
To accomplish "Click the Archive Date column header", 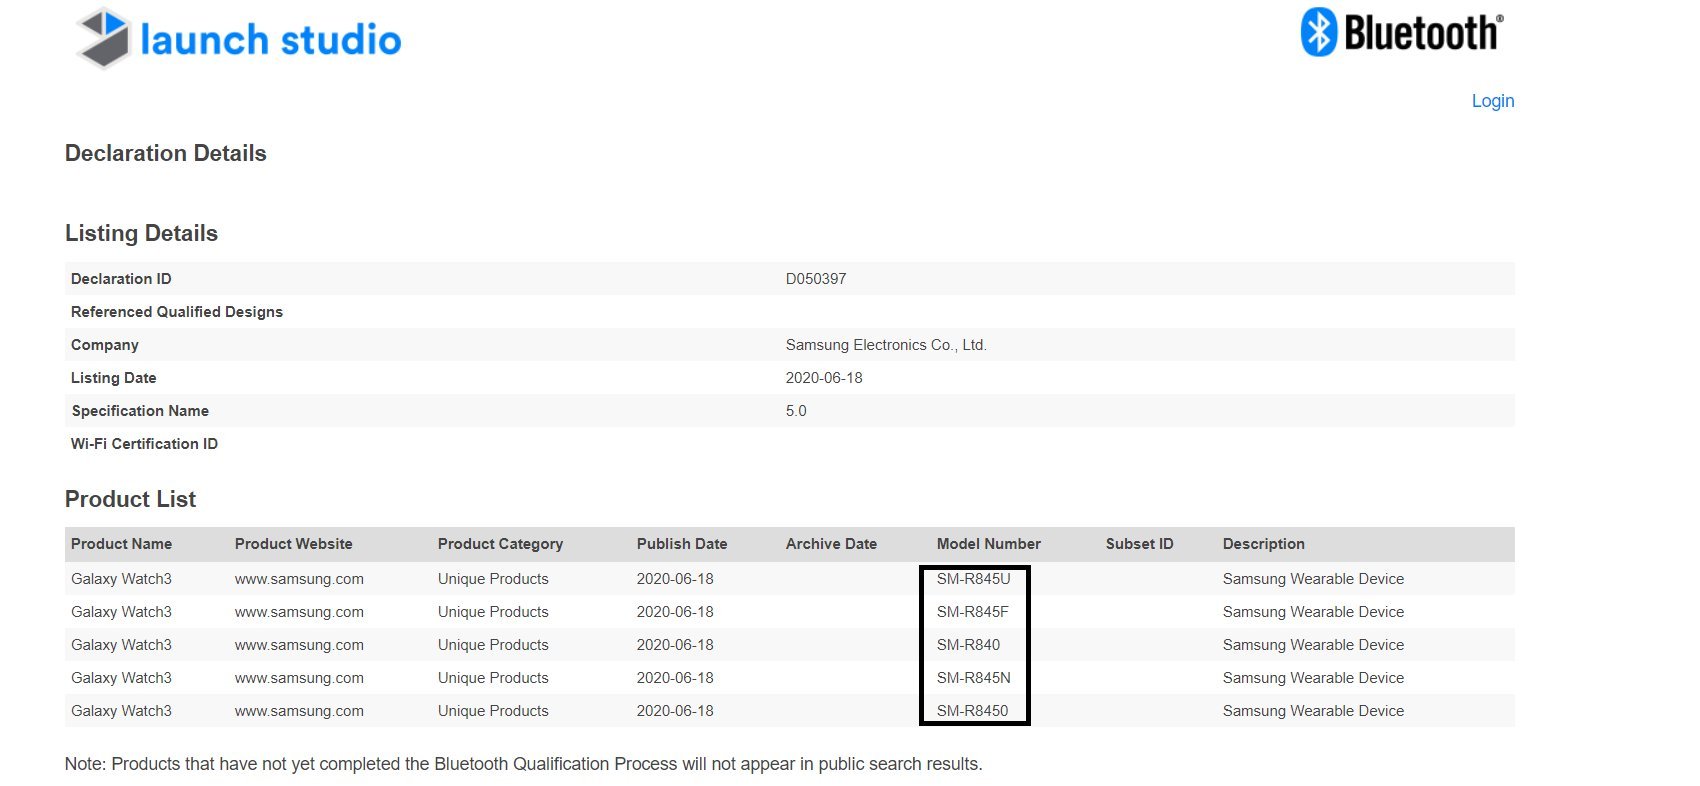I will (831, 544).
